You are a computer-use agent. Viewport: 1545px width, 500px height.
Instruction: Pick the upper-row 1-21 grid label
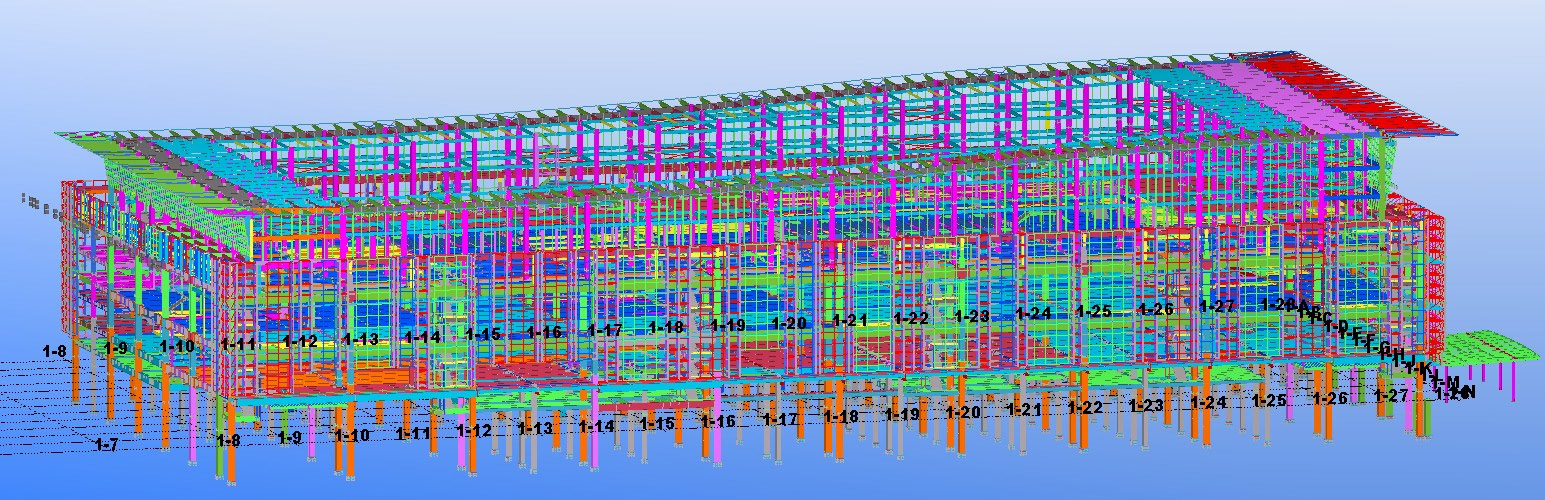click(850, 320)
